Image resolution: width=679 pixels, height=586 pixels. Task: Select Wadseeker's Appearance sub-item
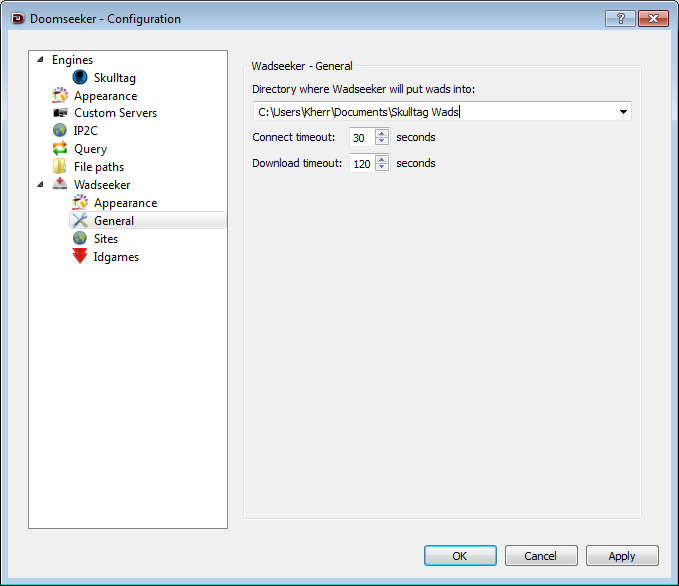[x=125, y=203]
